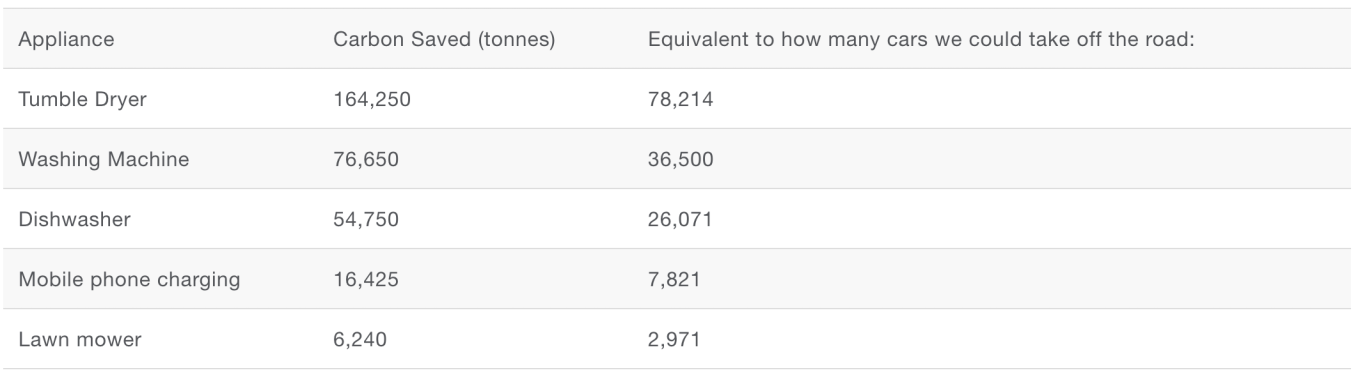The width and height of the screenshot is (1360, 391).
Task: Click empty space in Lawn mower row
Action: [x=1030, y=339]
